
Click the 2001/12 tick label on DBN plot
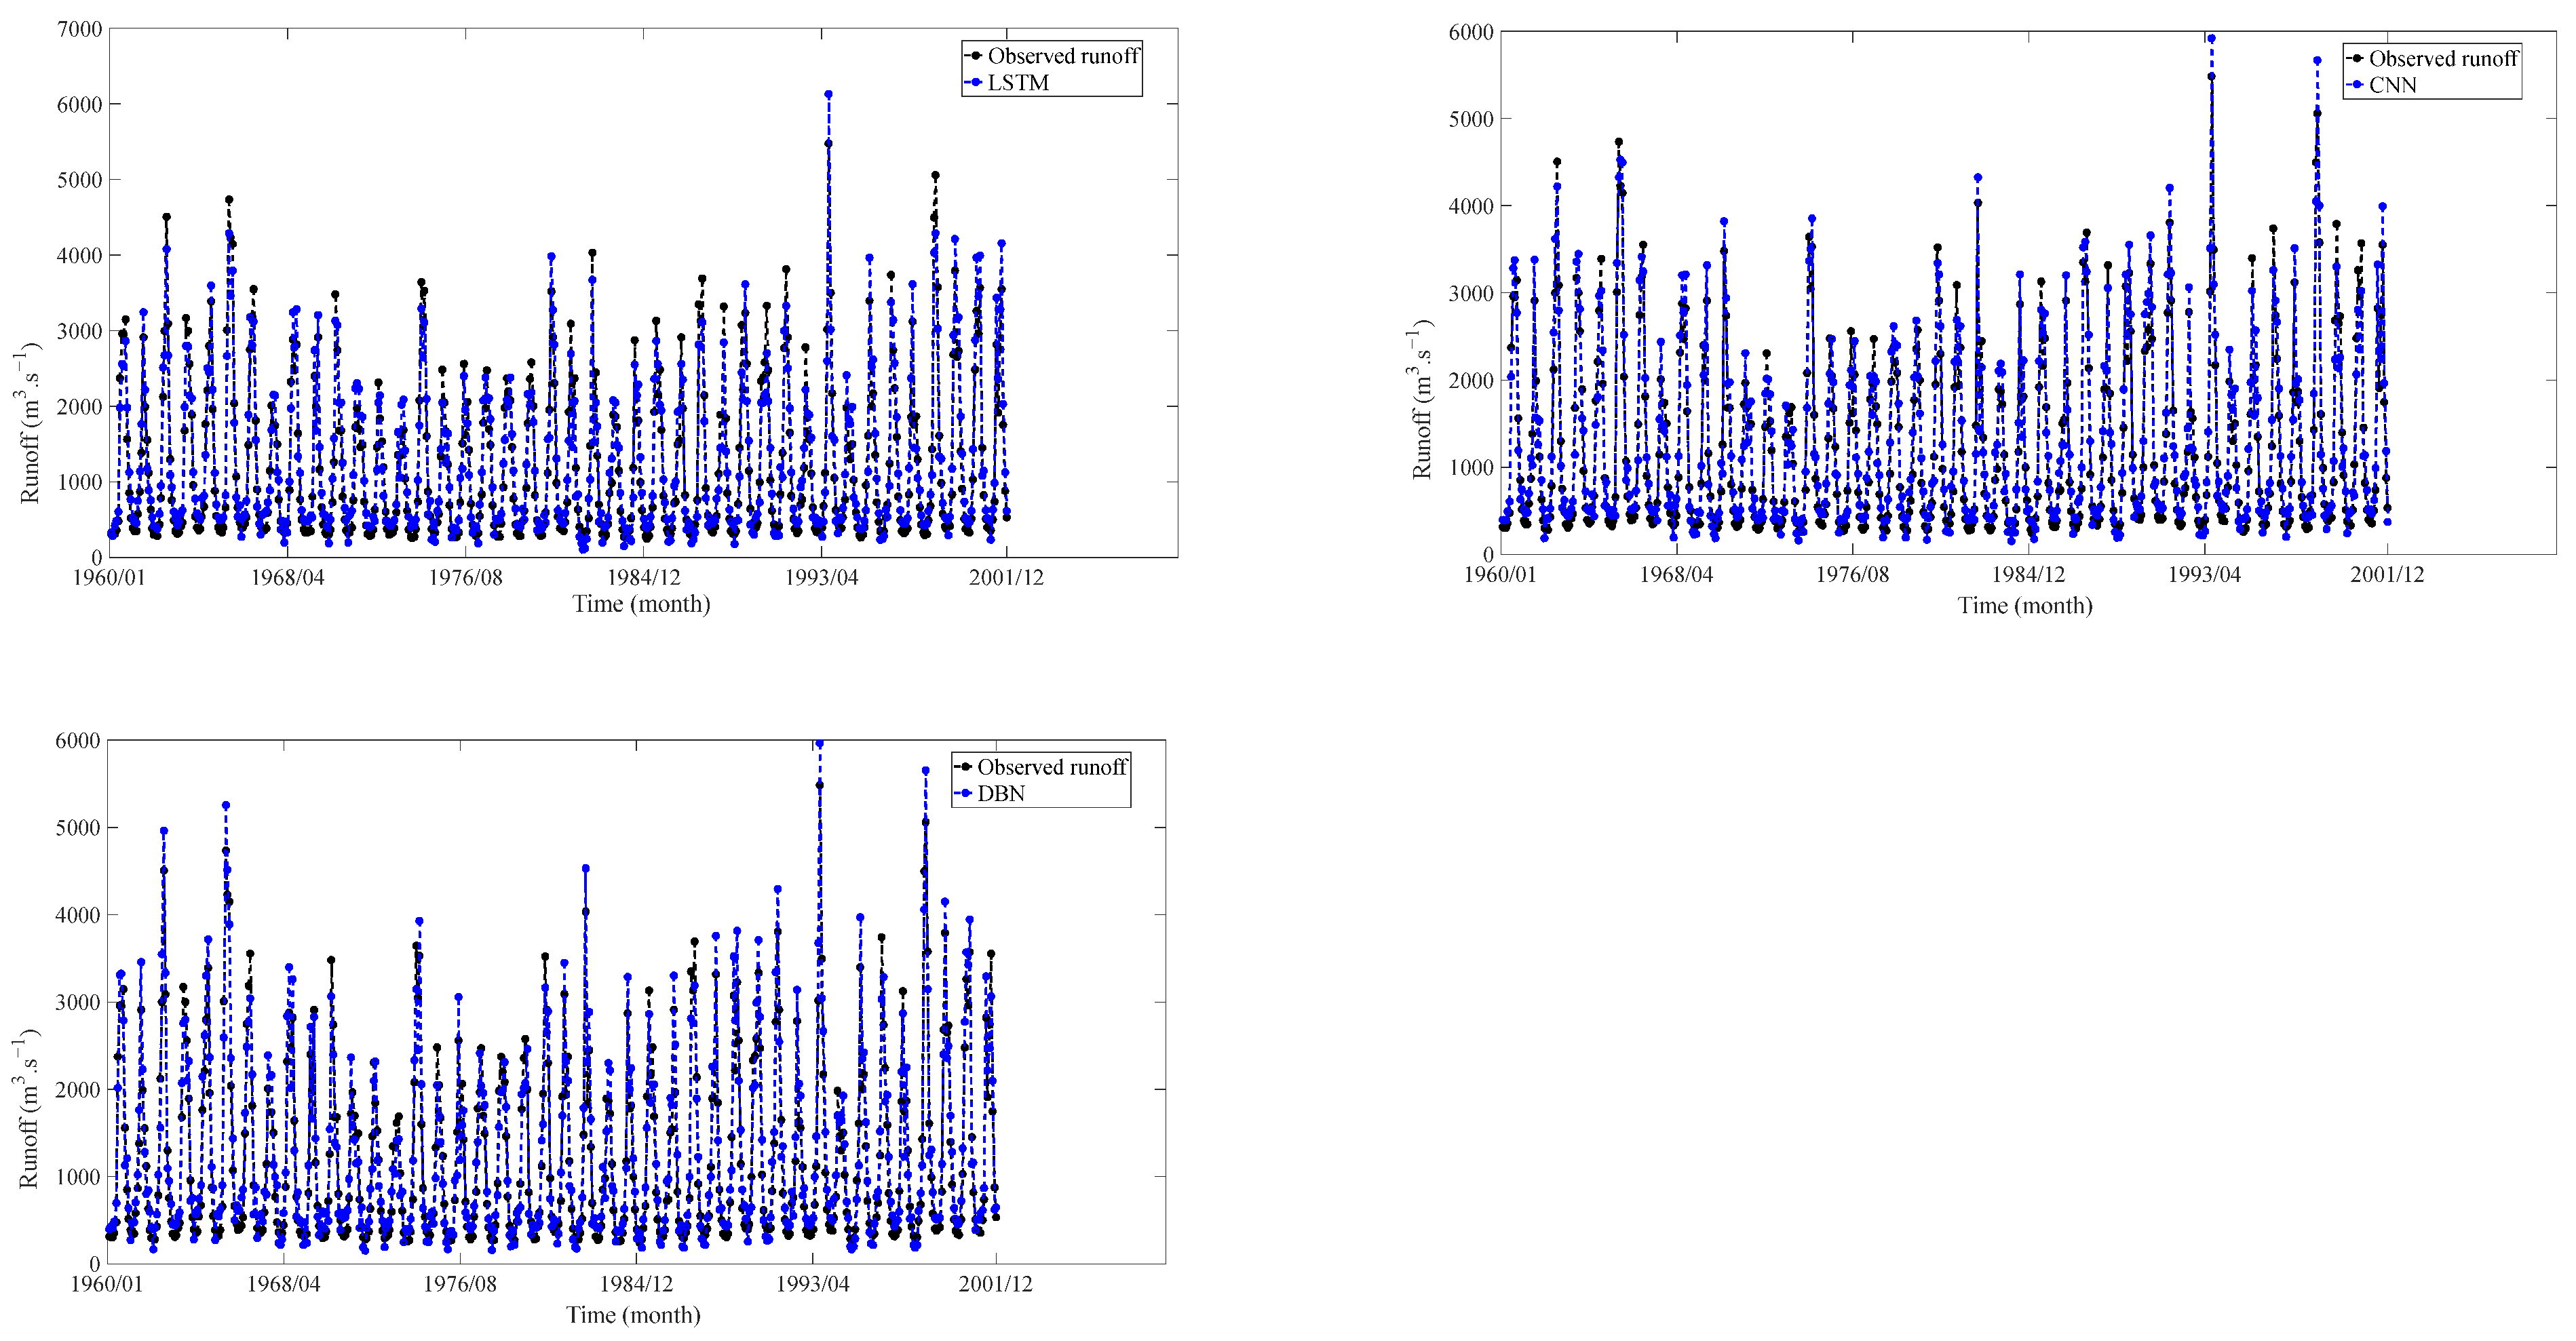tap(995, 1285)
